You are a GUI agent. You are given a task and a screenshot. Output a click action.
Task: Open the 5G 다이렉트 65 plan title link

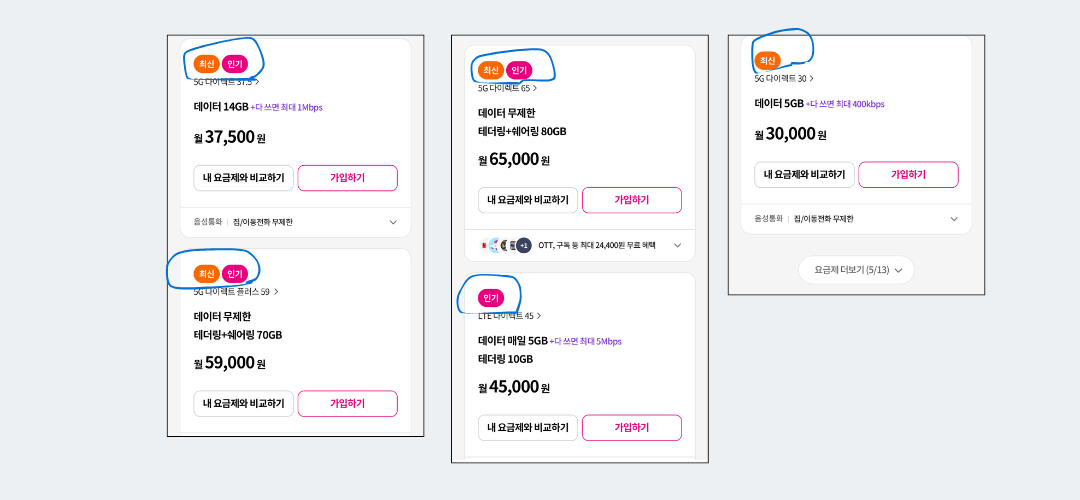click(507, 88)
